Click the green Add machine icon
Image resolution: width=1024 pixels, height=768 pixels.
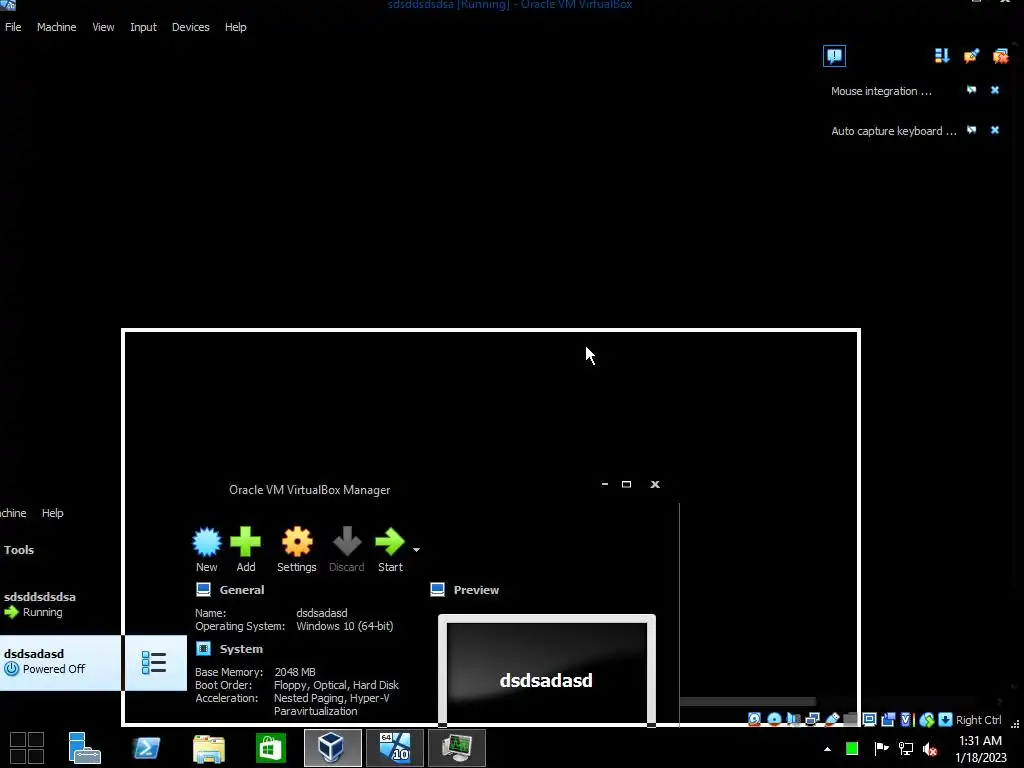coord(246,549)
